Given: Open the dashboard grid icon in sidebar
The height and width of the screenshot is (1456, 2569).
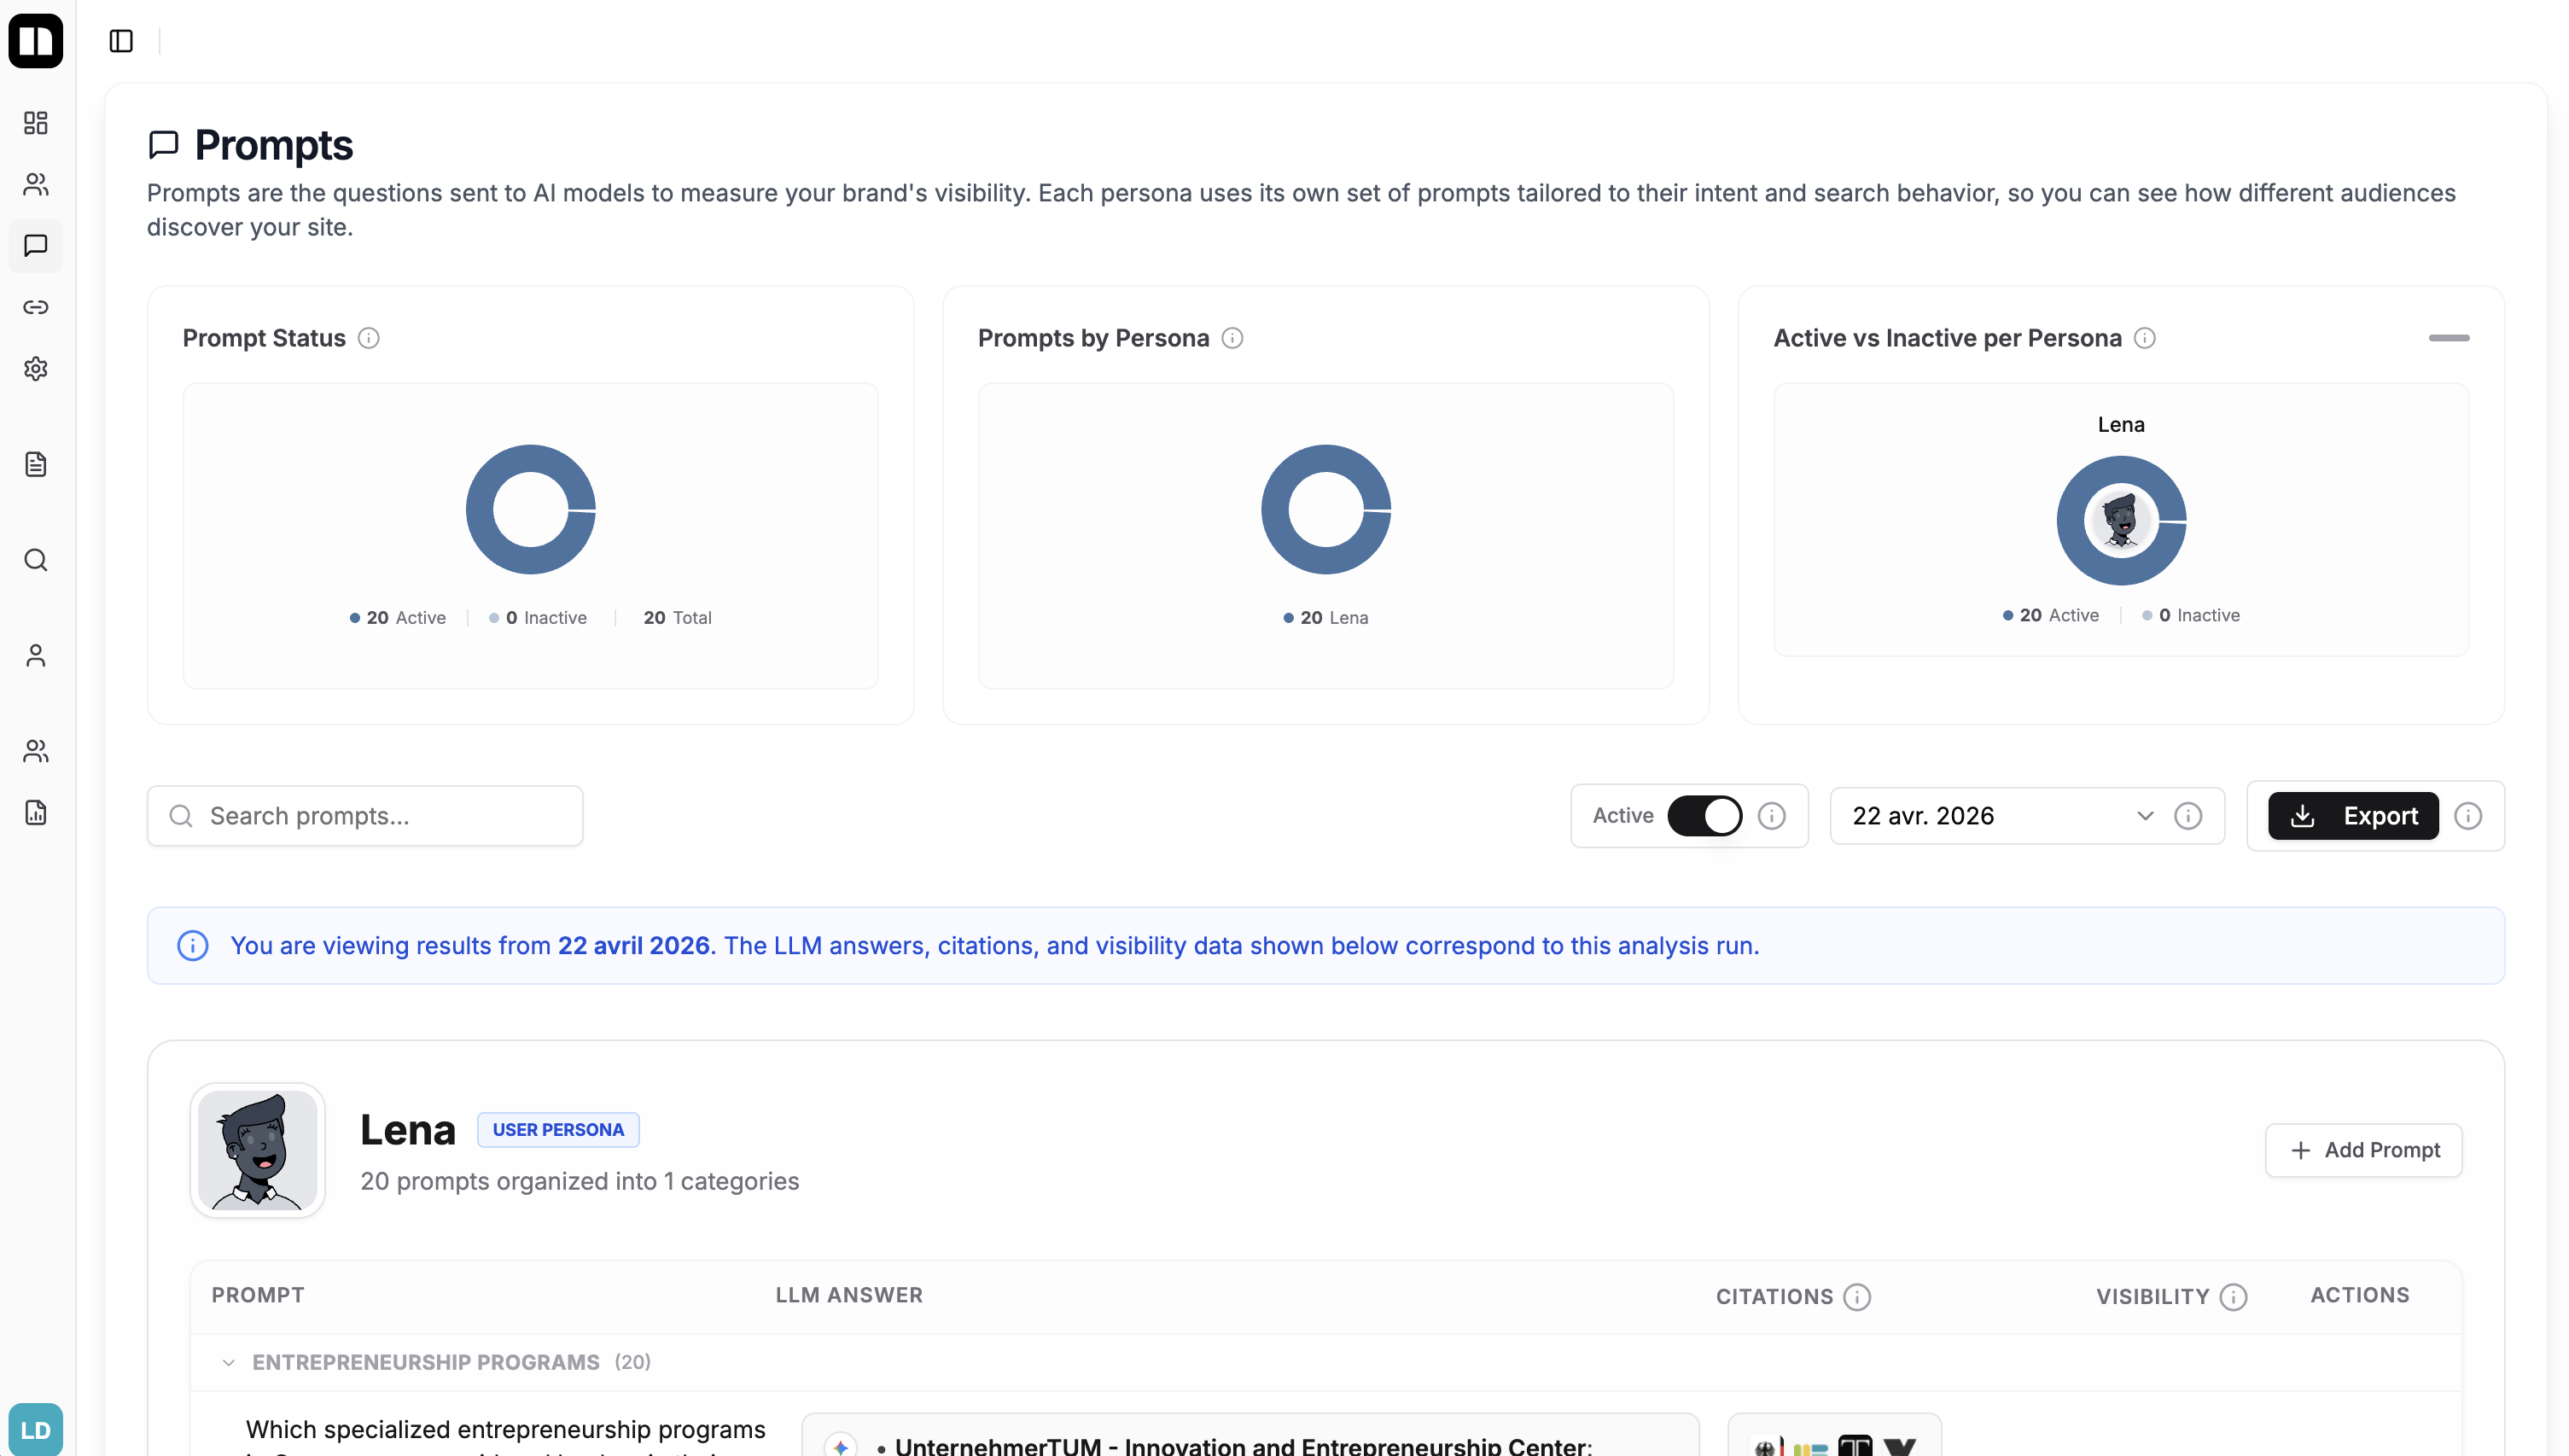Looking at the screenshot, I should coord(36,123).
